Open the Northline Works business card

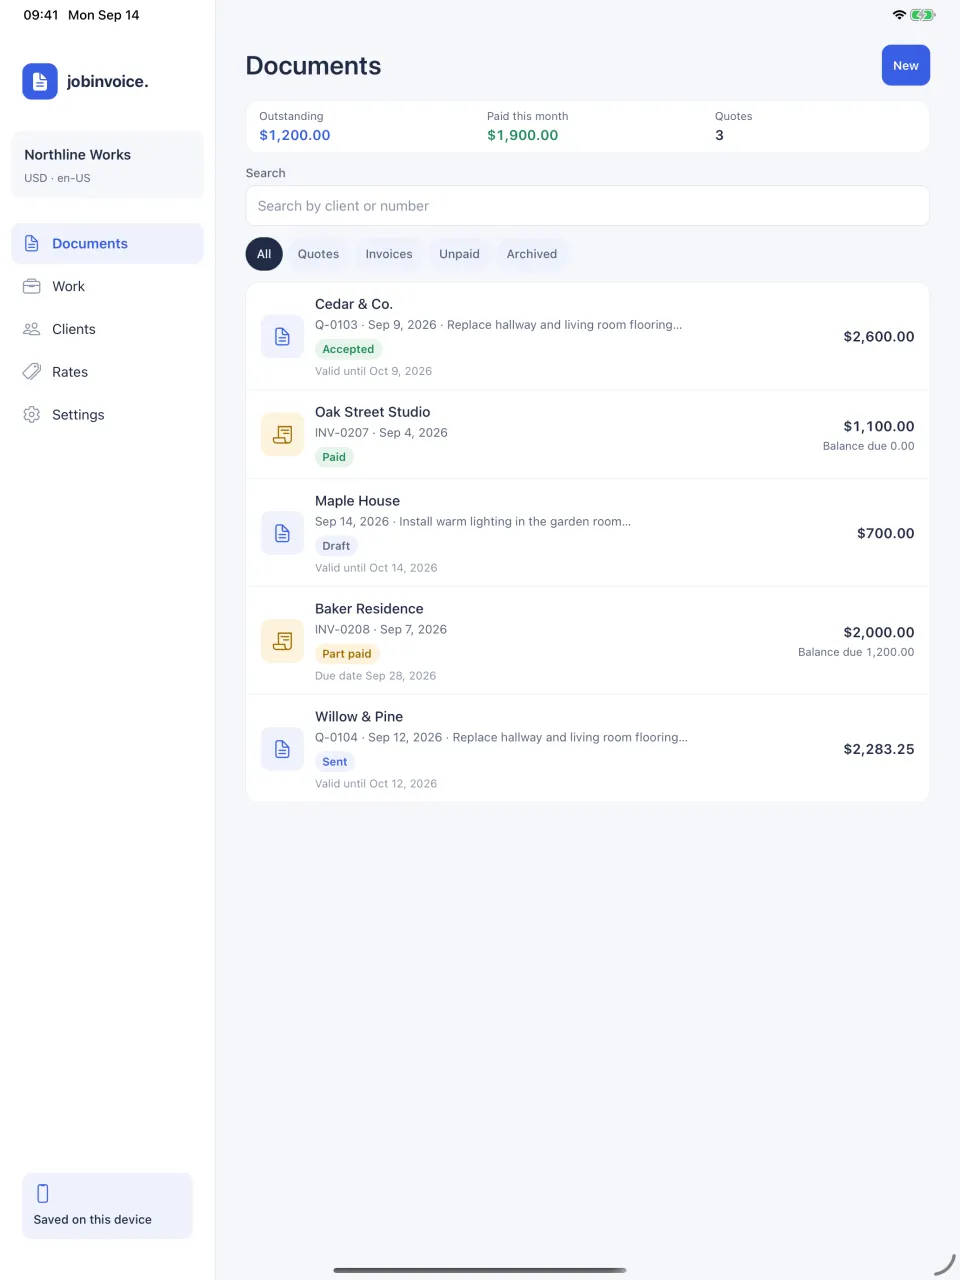point(107,165)
